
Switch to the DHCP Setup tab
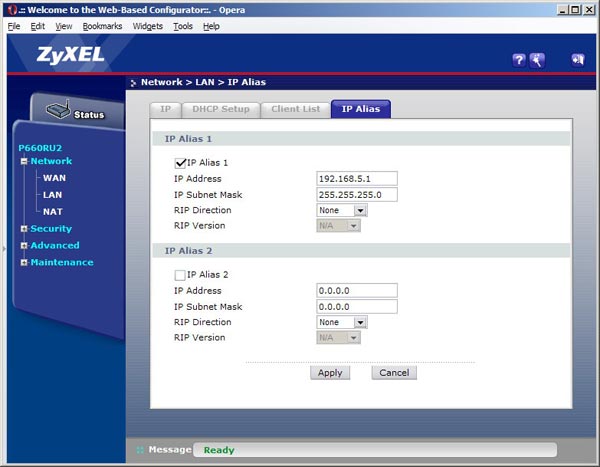(221, 110)
